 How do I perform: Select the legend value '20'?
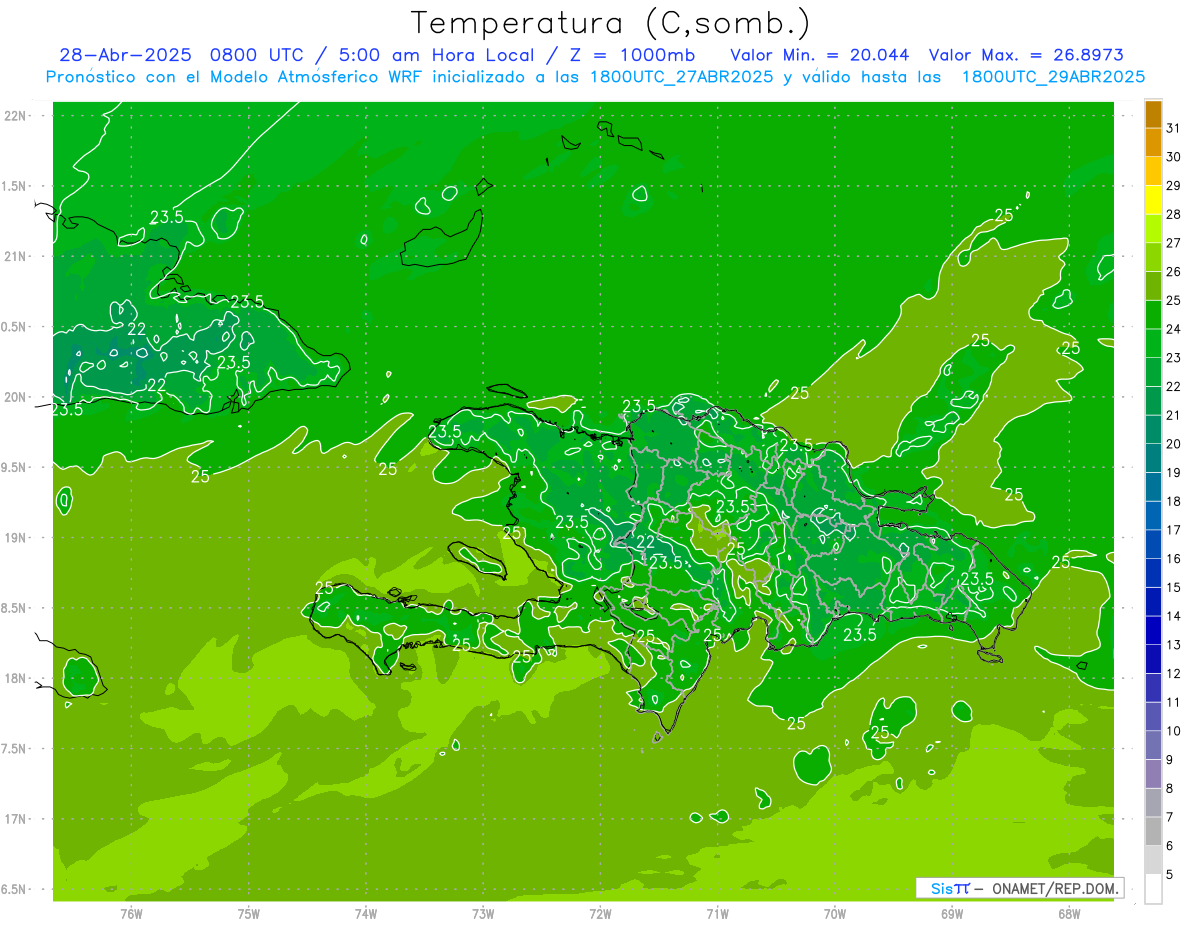coord(1174,444)
